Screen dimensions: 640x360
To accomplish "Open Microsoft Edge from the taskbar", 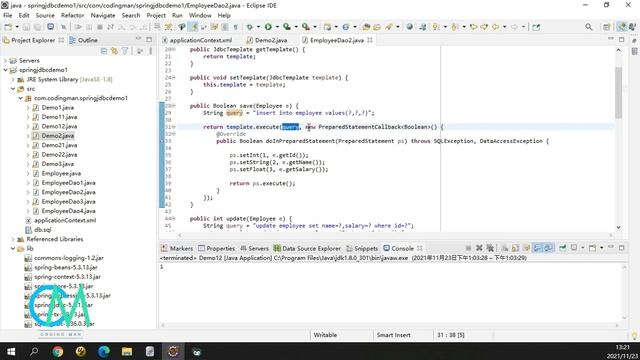I will (x=104, y=351).
